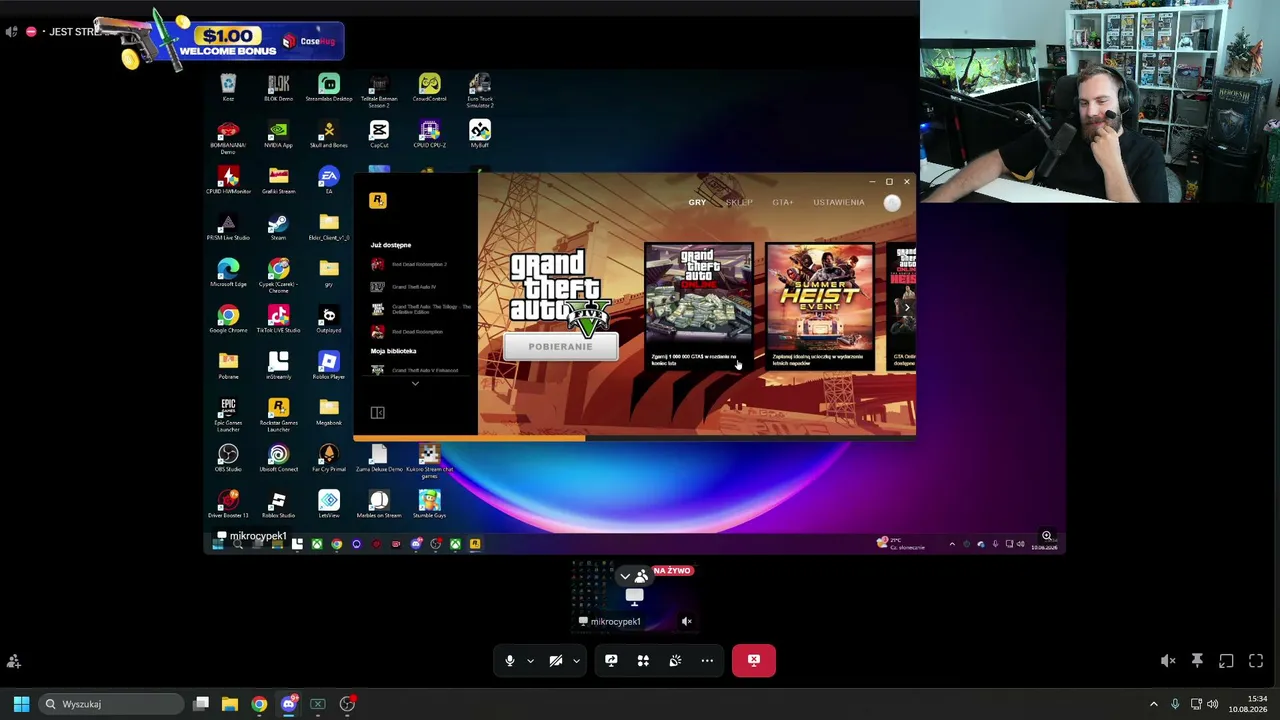Click the Rockstar logo in the launcher sidebar
The width and height of the screenshot is (1280, 720).
coord(378,200)
